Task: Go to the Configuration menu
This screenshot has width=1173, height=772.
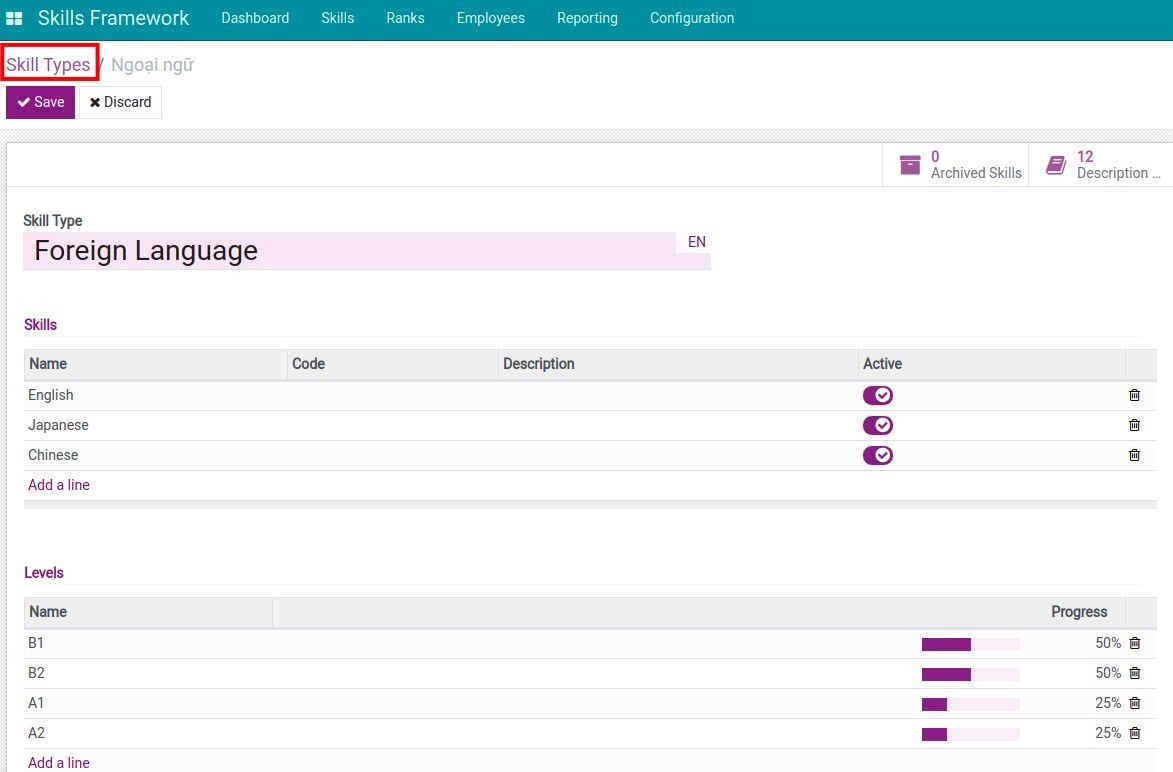Action: point(691,17)
